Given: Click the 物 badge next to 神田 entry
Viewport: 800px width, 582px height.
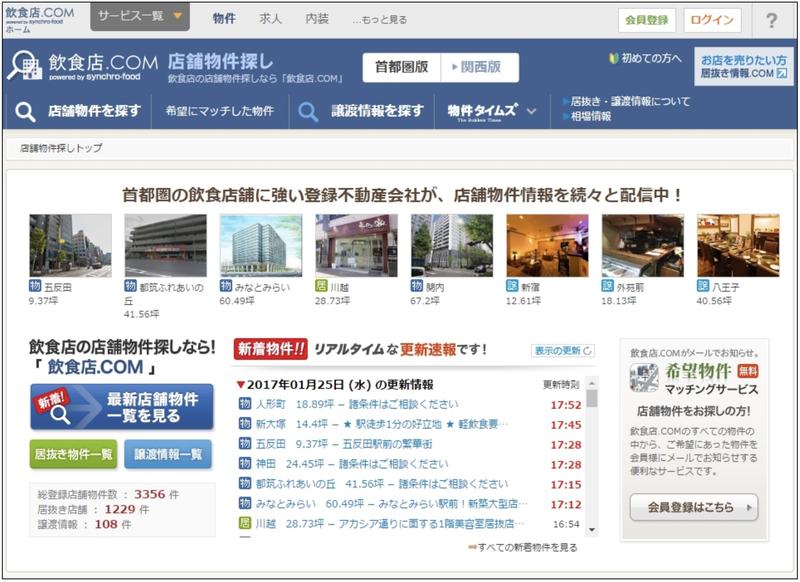Looking at the screenshot, I should (x=245, y=464).
